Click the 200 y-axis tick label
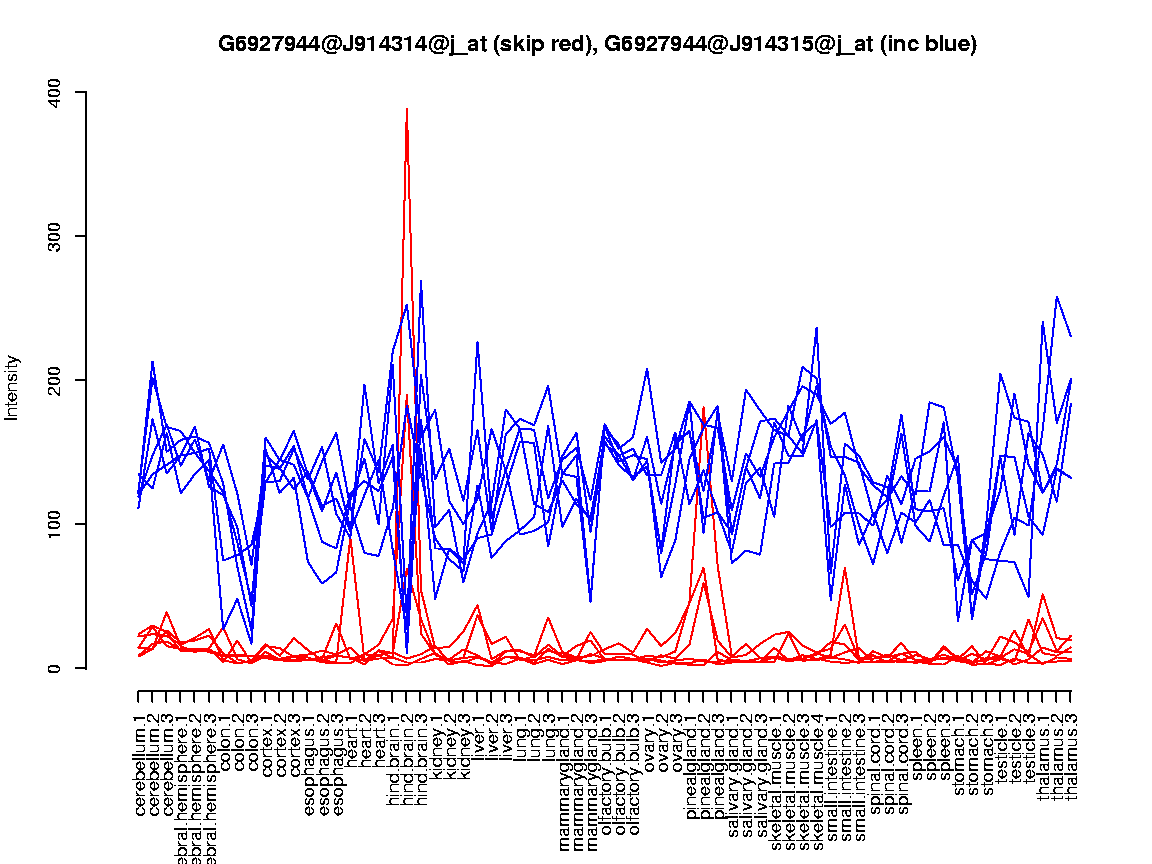 pos(53,380)
